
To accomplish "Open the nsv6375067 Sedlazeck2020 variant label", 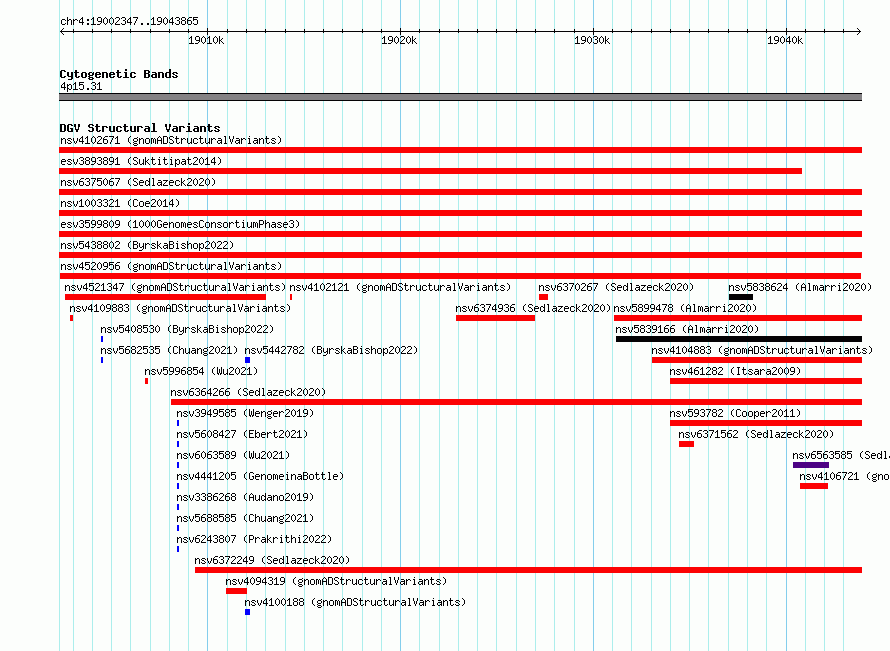I will [138, 182].
